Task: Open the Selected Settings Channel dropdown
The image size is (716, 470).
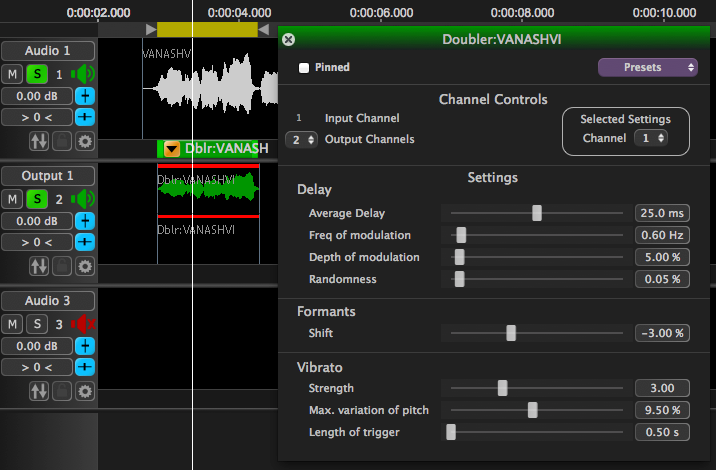Action: [x=653, y=138]
